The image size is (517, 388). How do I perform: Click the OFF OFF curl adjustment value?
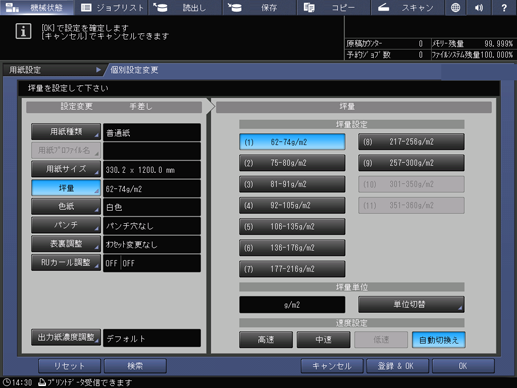[x=152, y=263]
